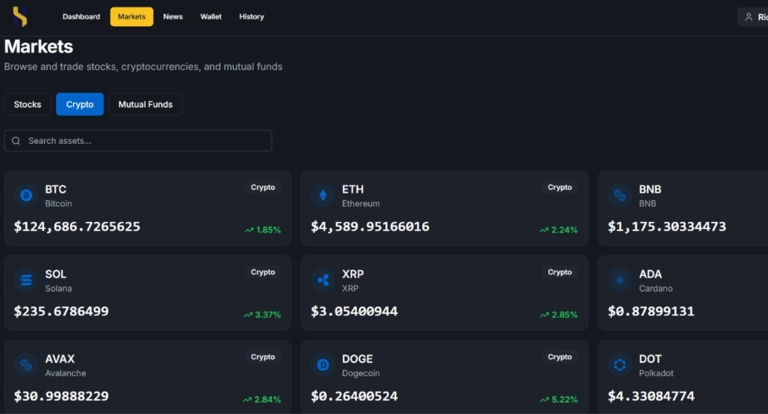Click the XRP trend arrow icon

(x=544, y=315)
